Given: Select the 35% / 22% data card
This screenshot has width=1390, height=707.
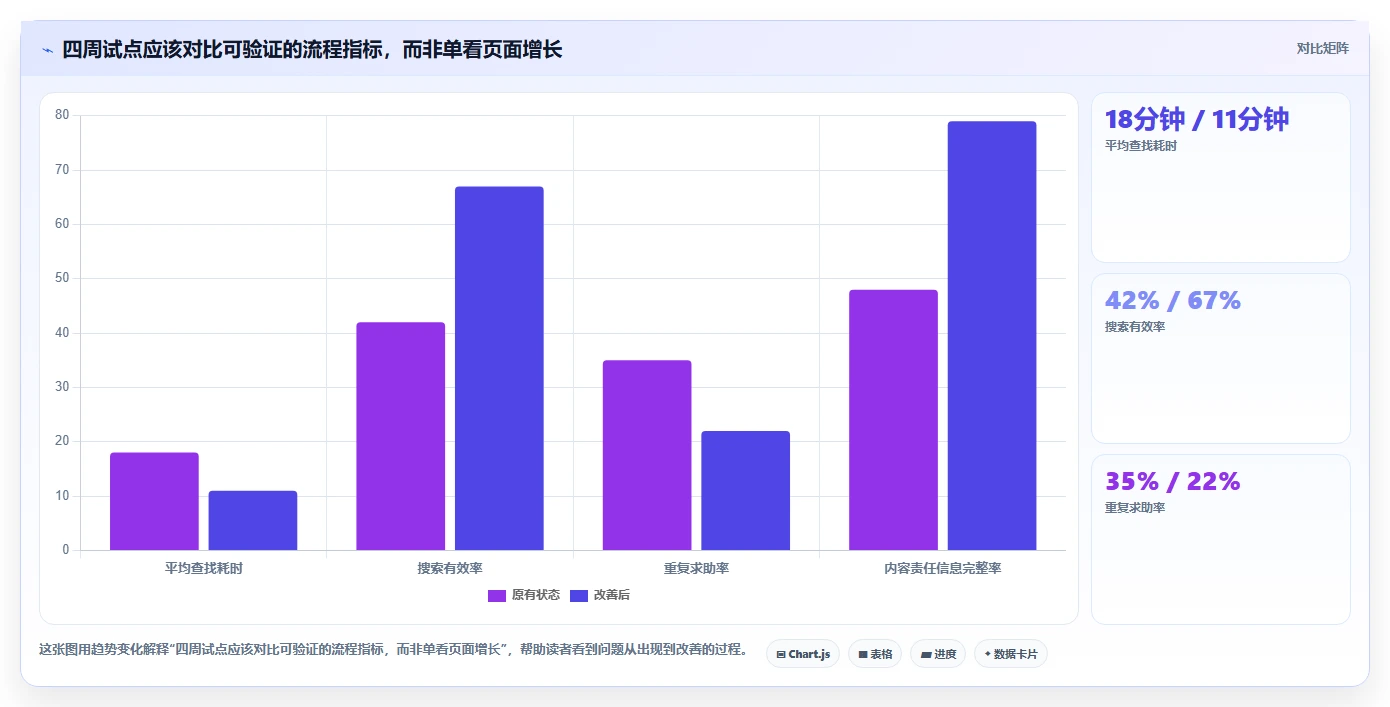Looking at the screenshot, I should 1220,540.
